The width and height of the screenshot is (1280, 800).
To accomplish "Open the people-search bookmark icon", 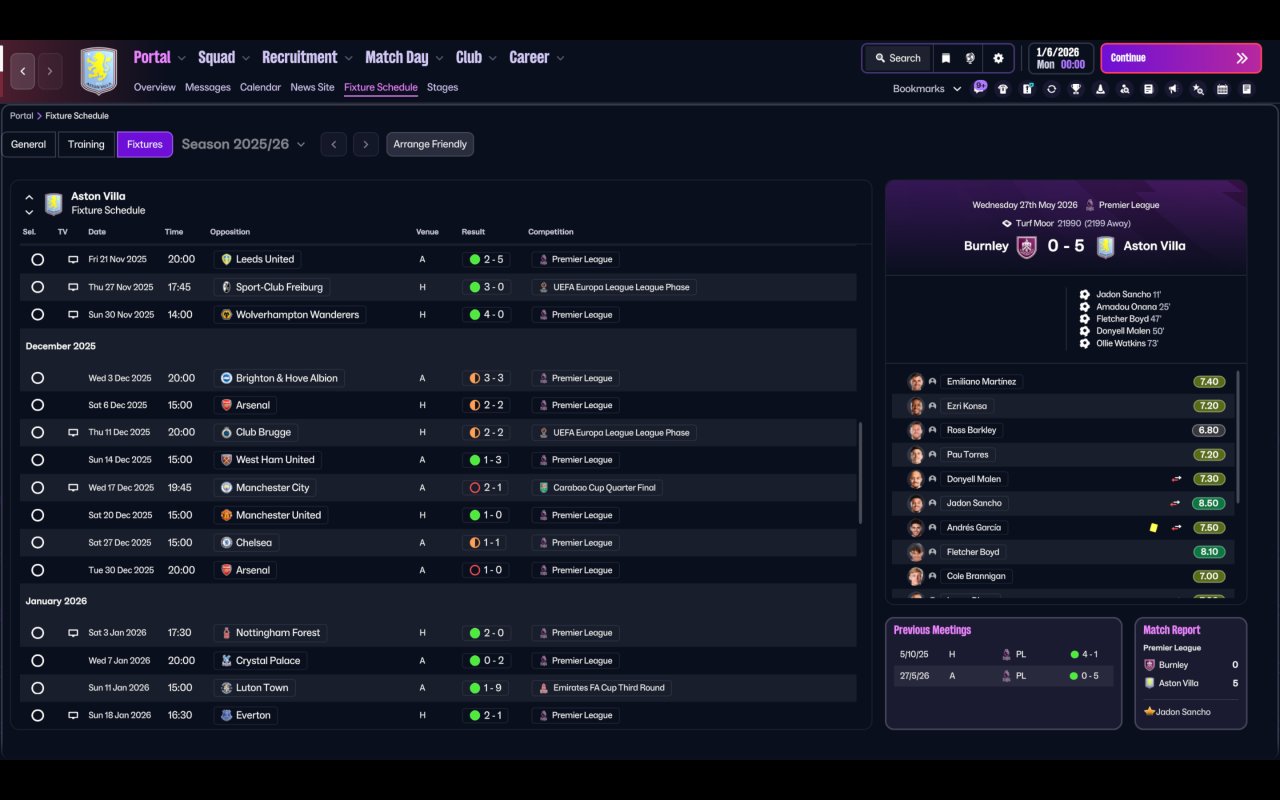I will point(1125,89).
